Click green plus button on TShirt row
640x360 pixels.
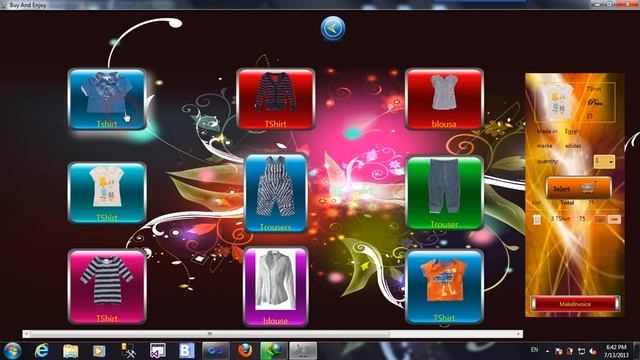599,219
